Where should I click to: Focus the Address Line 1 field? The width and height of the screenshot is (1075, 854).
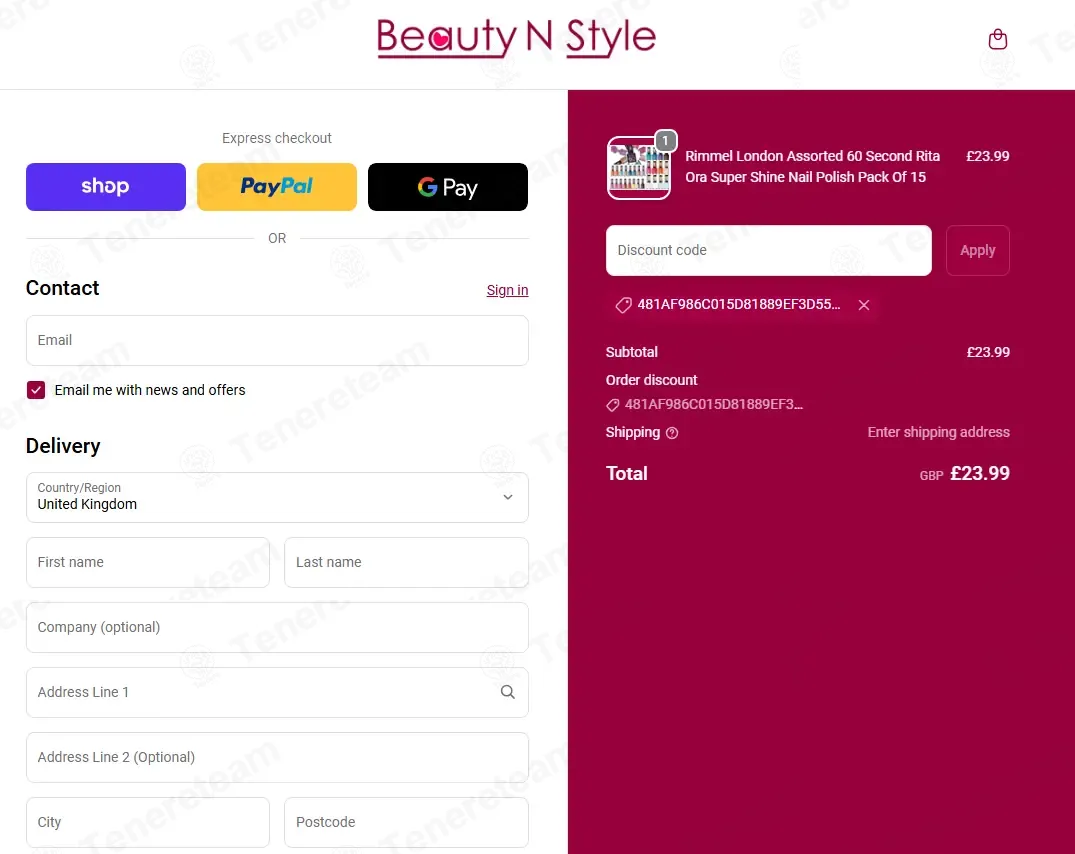pos(277,692)
